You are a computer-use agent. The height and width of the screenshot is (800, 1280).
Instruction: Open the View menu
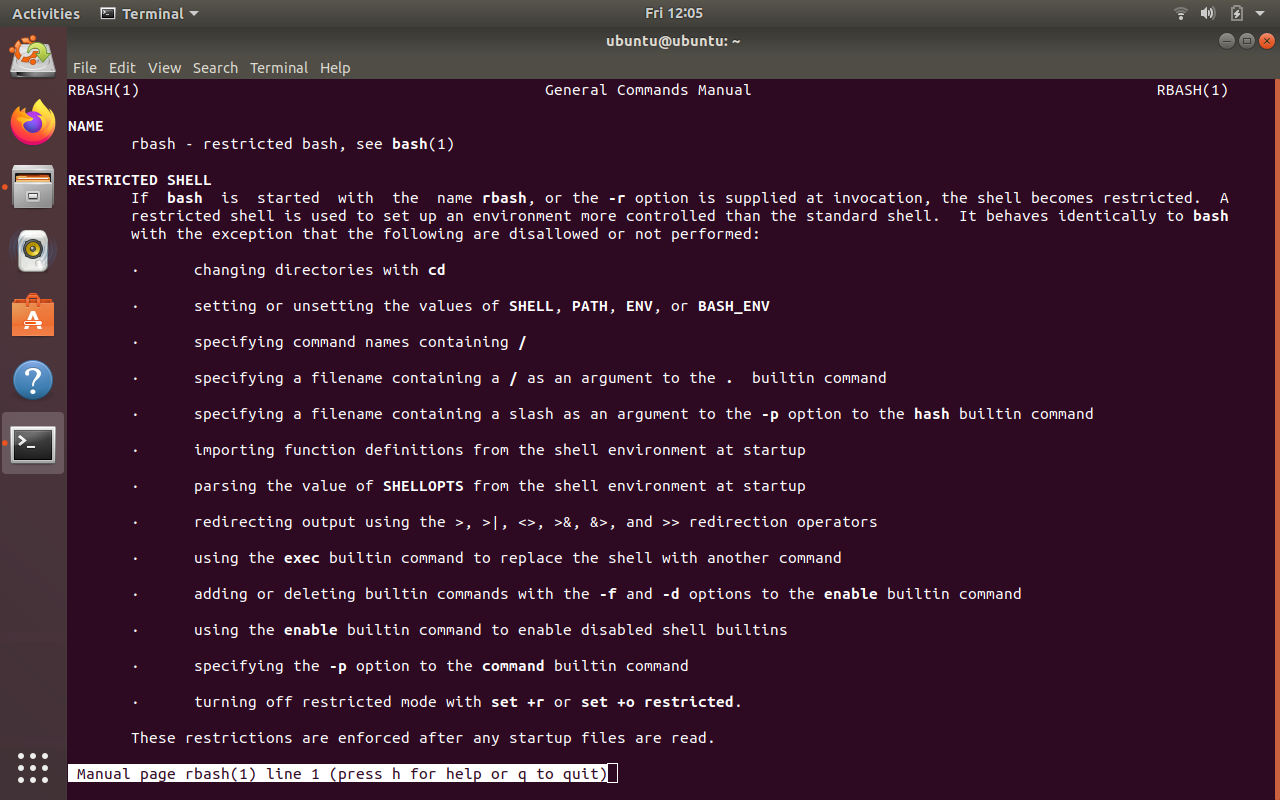coord(164,68)
